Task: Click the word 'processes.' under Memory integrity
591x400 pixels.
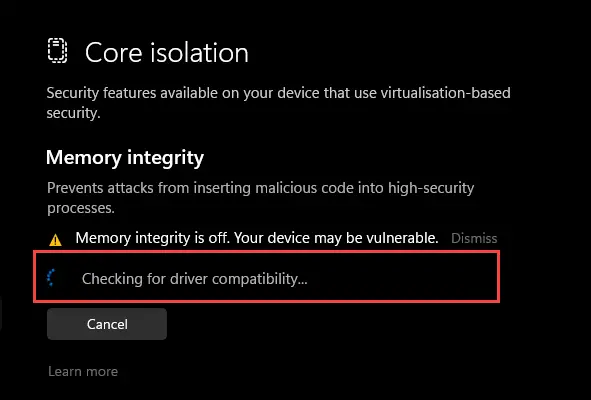Action: [x=81, y=208]
